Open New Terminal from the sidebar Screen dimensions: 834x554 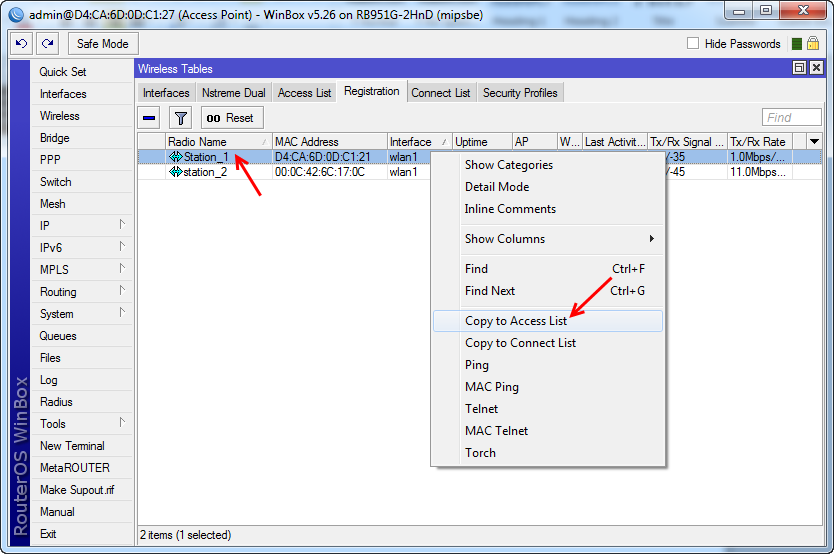(82, 446)
